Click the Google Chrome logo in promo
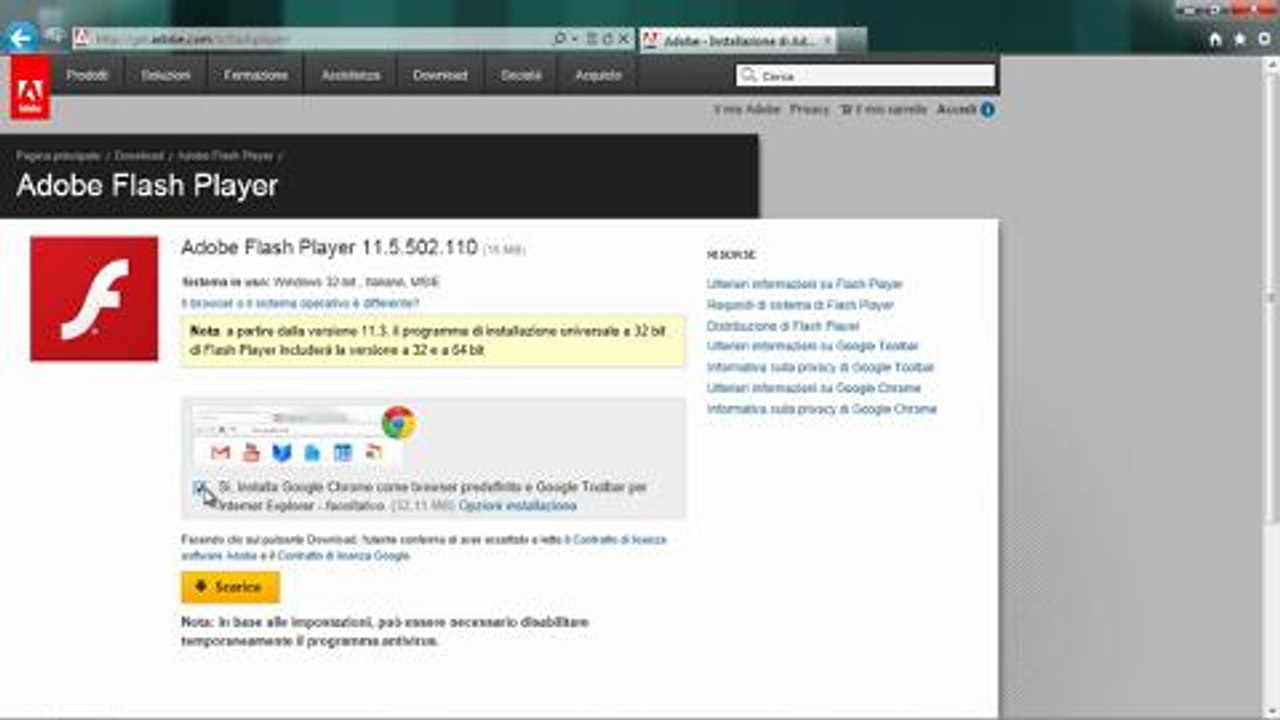Screen dimensions: 1280x720 tap(398, 423)
